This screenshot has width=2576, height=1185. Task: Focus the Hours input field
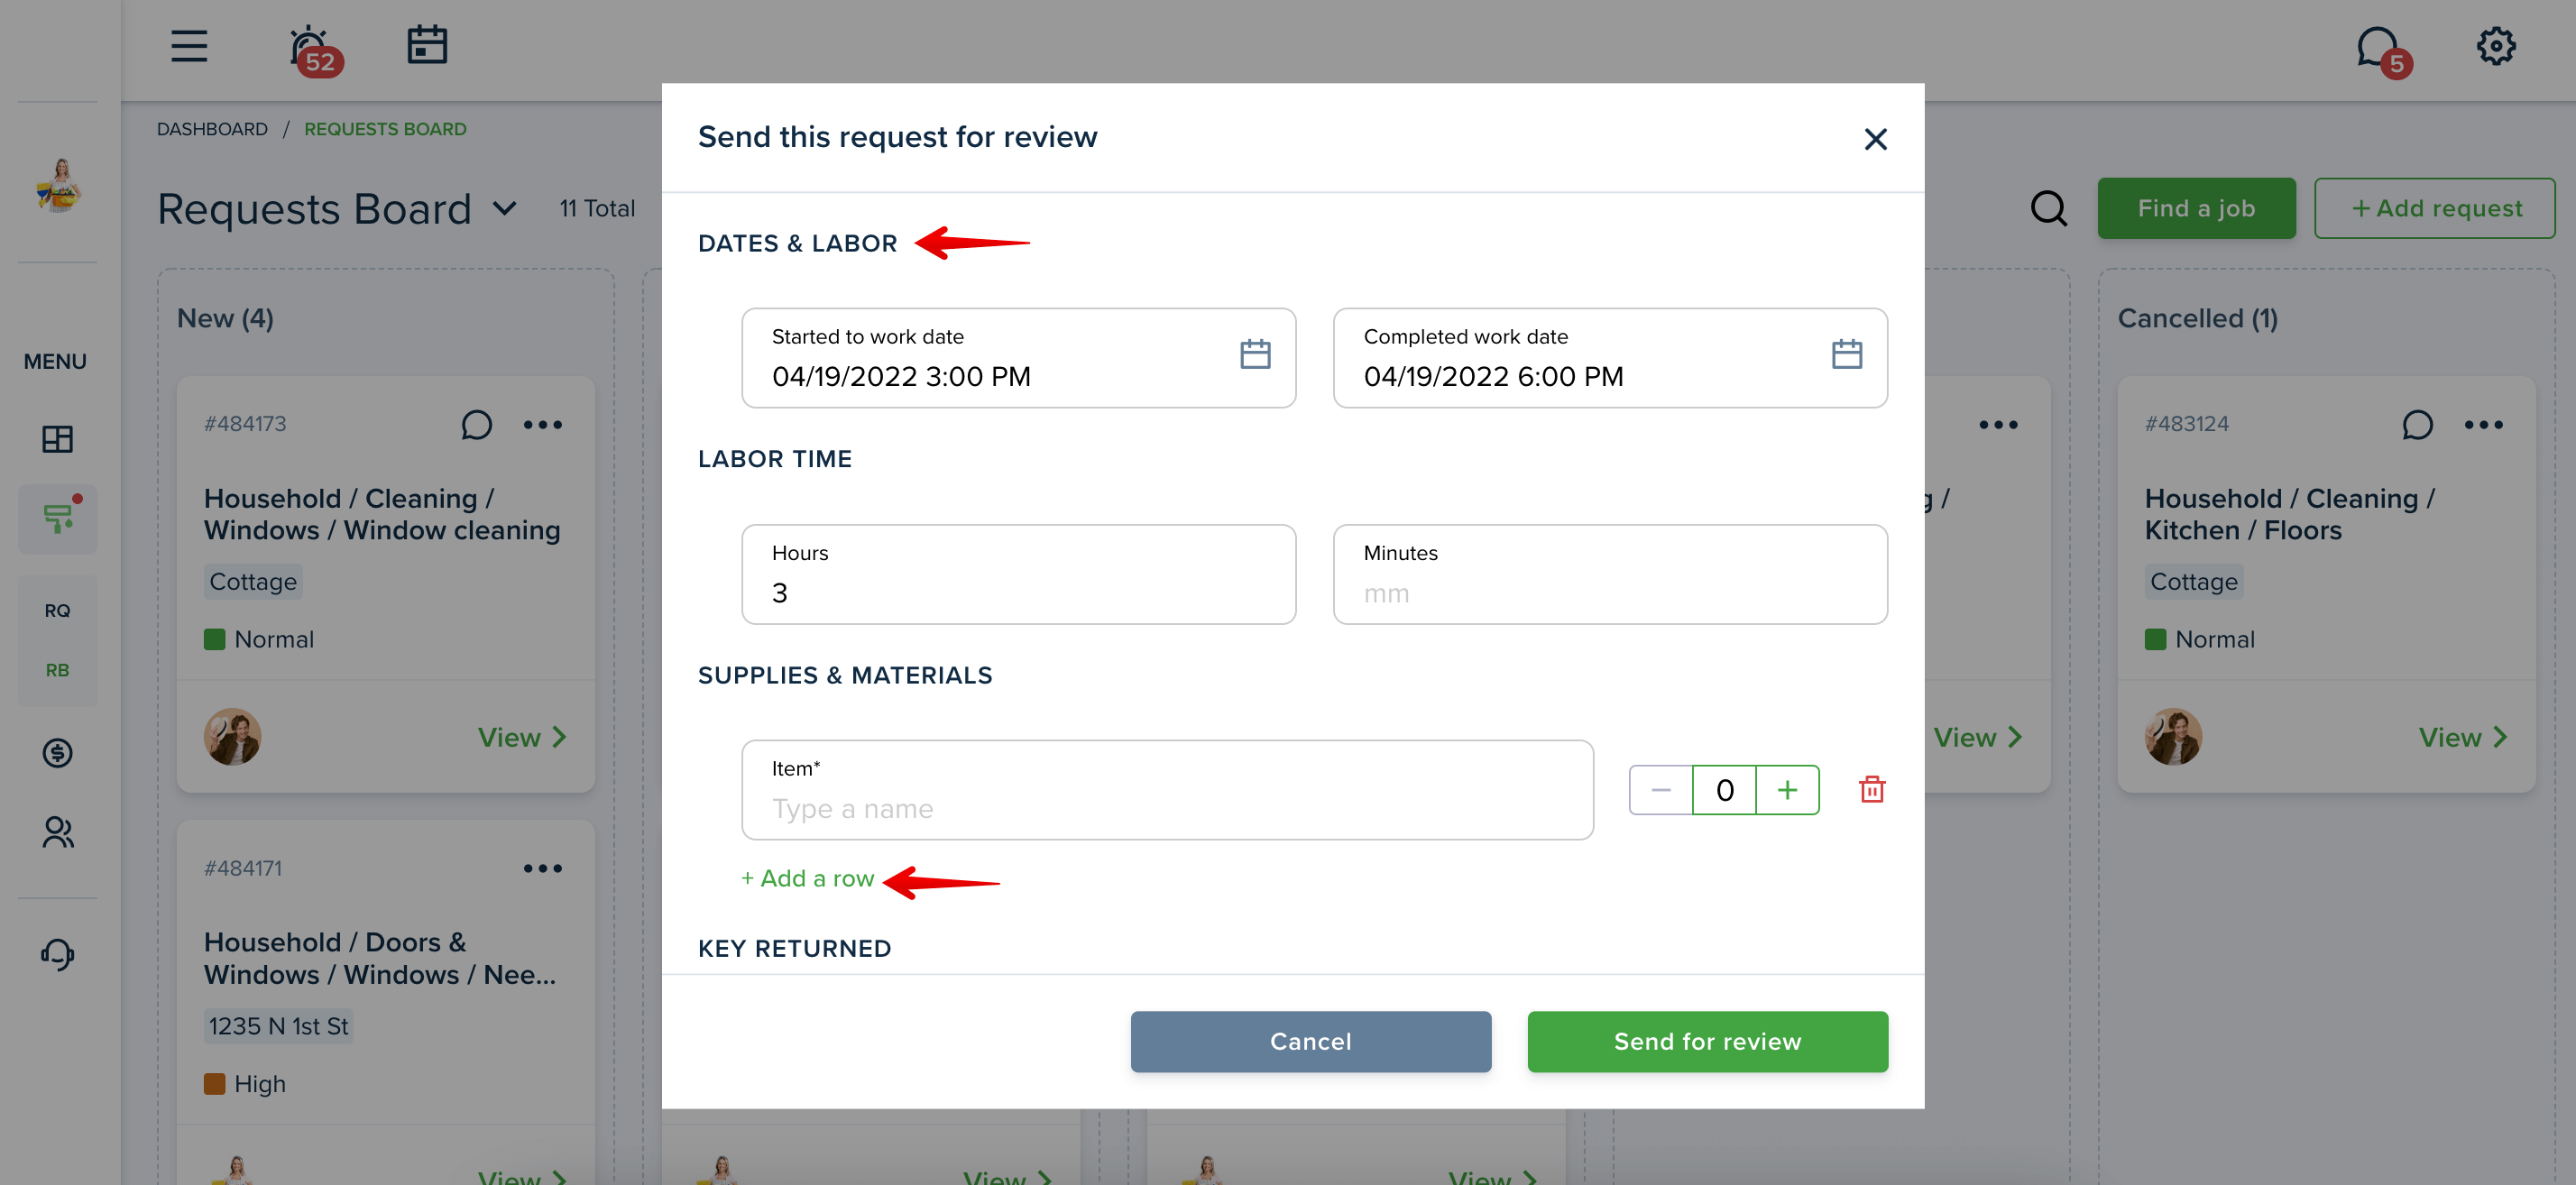point(1018,574)
